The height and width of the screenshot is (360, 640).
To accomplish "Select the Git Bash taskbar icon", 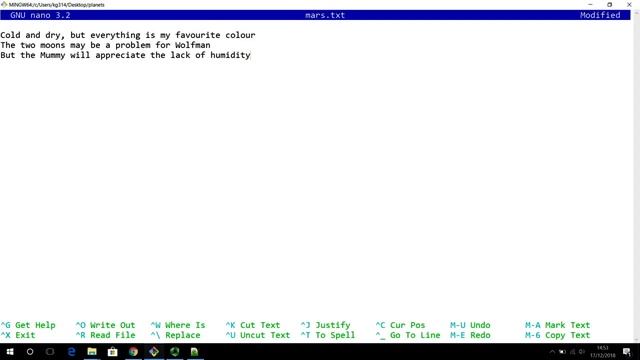I will [154, 351].
